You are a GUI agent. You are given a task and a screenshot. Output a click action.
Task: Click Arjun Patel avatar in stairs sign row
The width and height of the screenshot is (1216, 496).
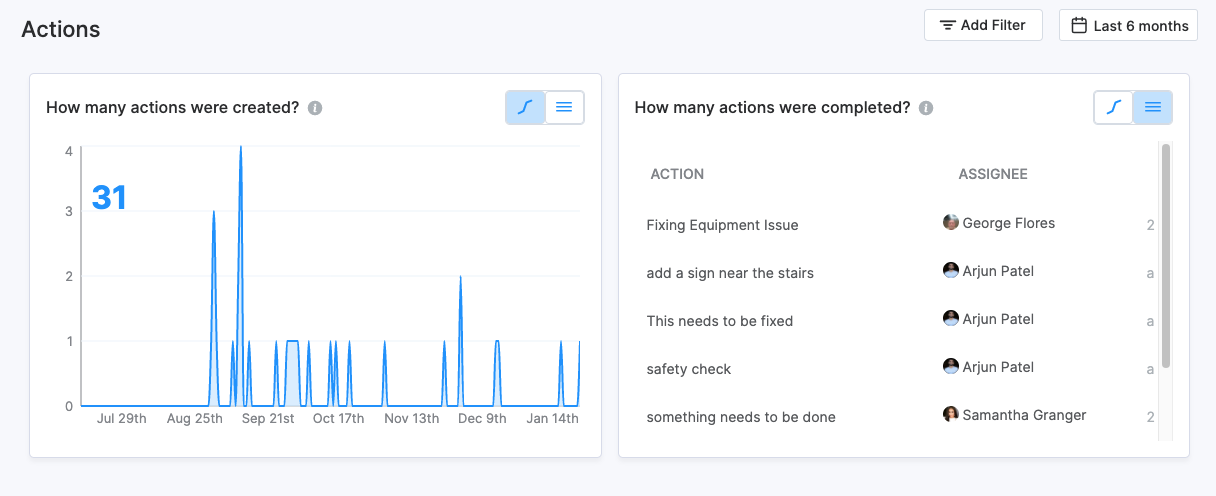[951, 270]
